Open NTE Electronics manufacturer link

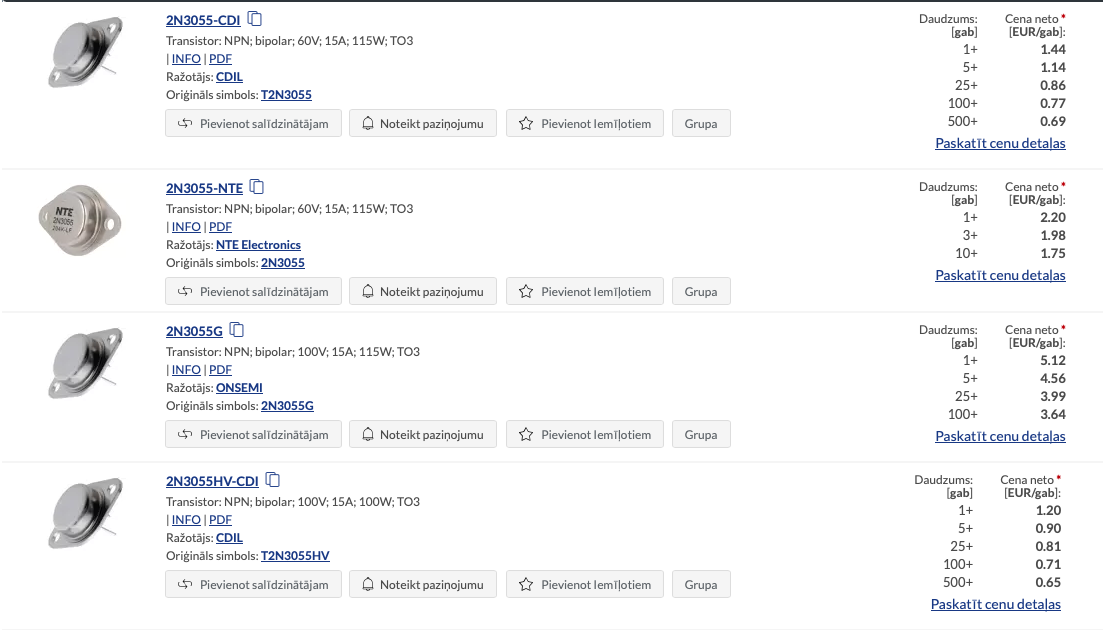pos(258,245)
